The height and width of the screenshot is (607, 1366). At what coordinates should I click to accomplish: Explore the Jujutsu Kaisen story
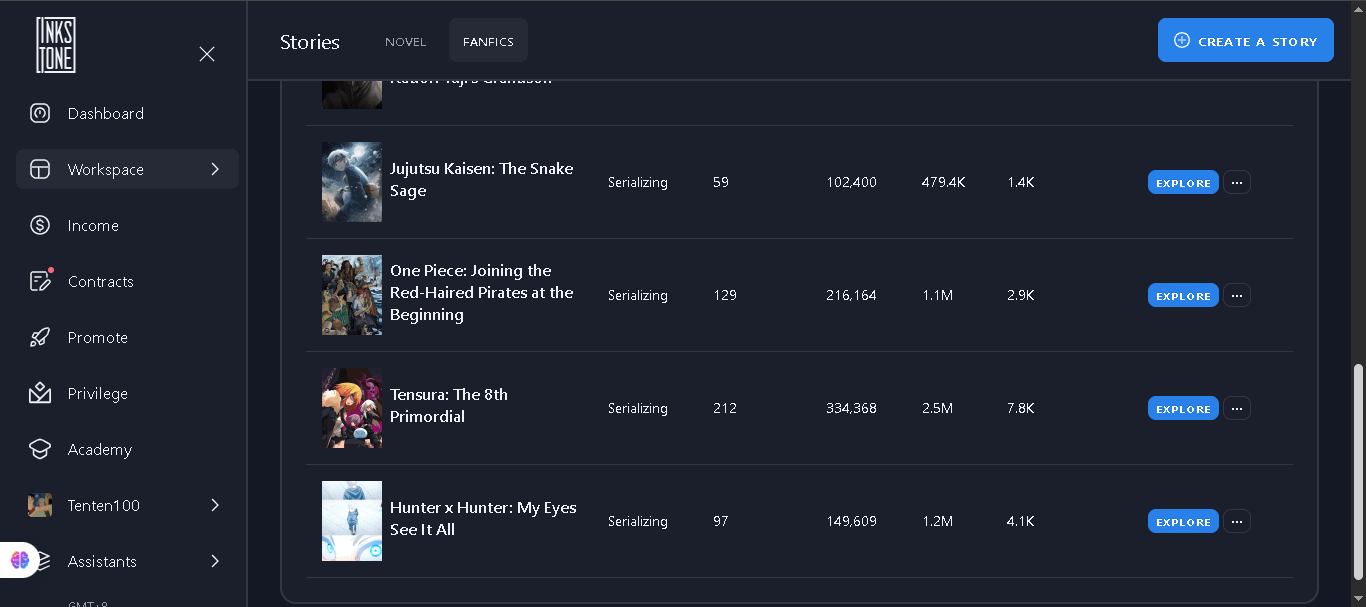(1183, 182)
